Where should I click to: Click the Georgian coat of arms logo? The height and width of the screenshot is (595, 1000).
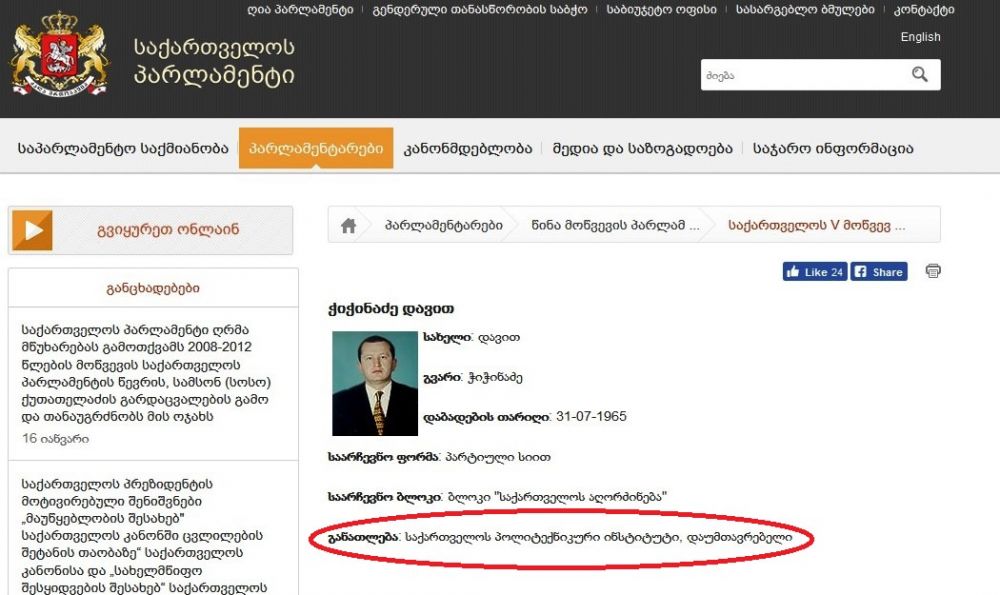[59, 55]
